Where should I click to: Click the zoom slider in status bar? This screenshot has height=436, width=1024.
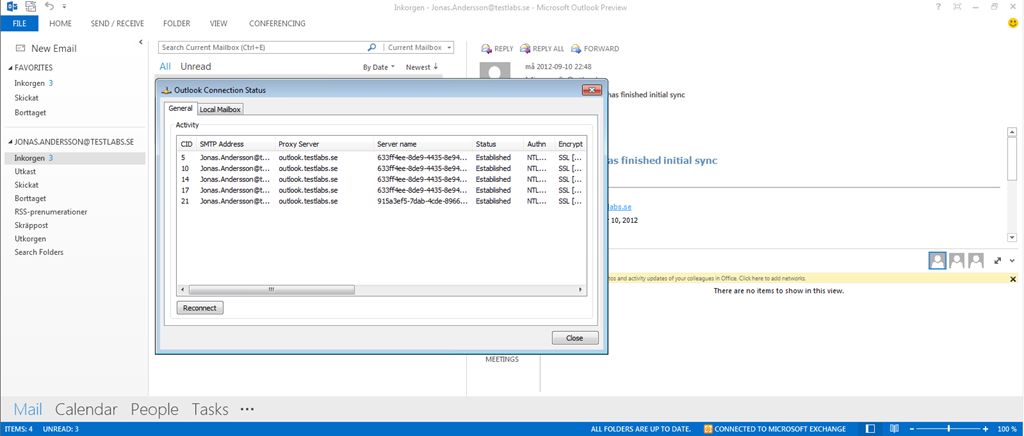pyautogui.click(x=951, y=429)
